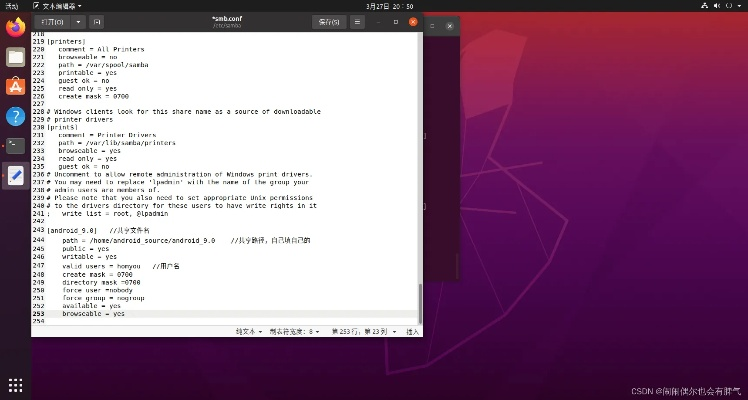Click the date and time clock
The image size is (748, 400).
point(373,6)
